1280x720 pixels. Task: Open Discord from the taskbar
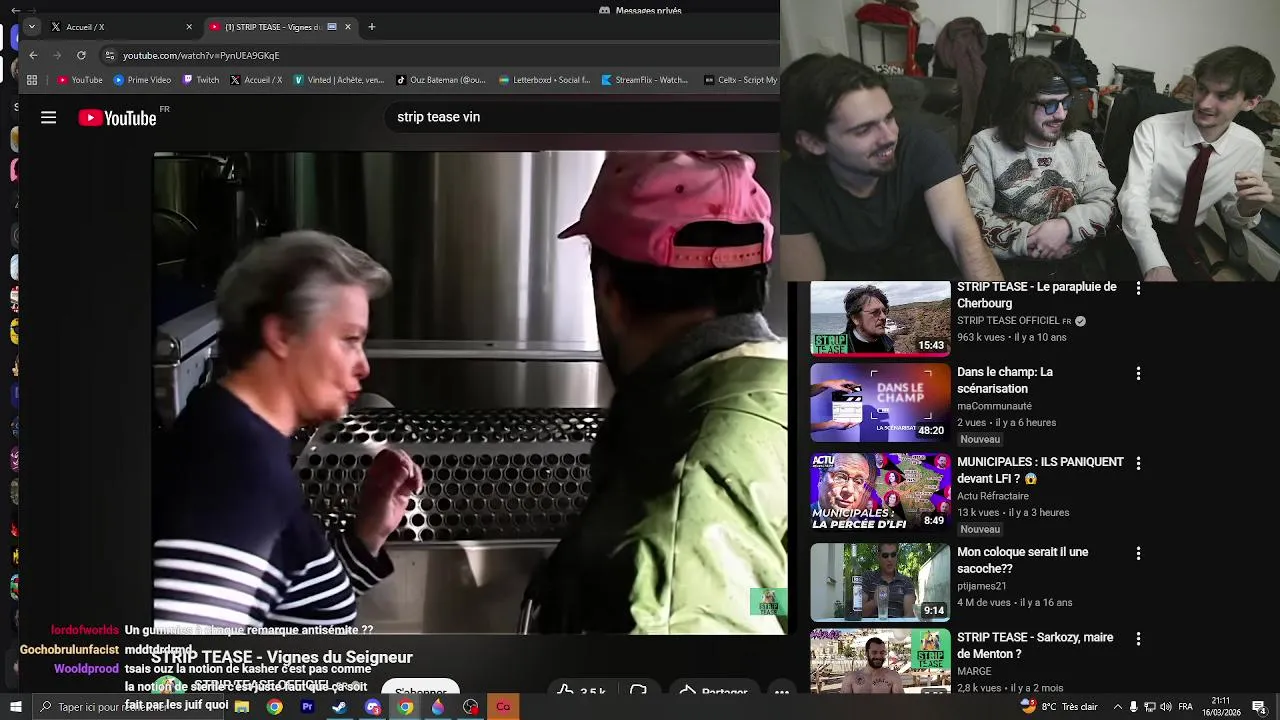pos(373,707)
